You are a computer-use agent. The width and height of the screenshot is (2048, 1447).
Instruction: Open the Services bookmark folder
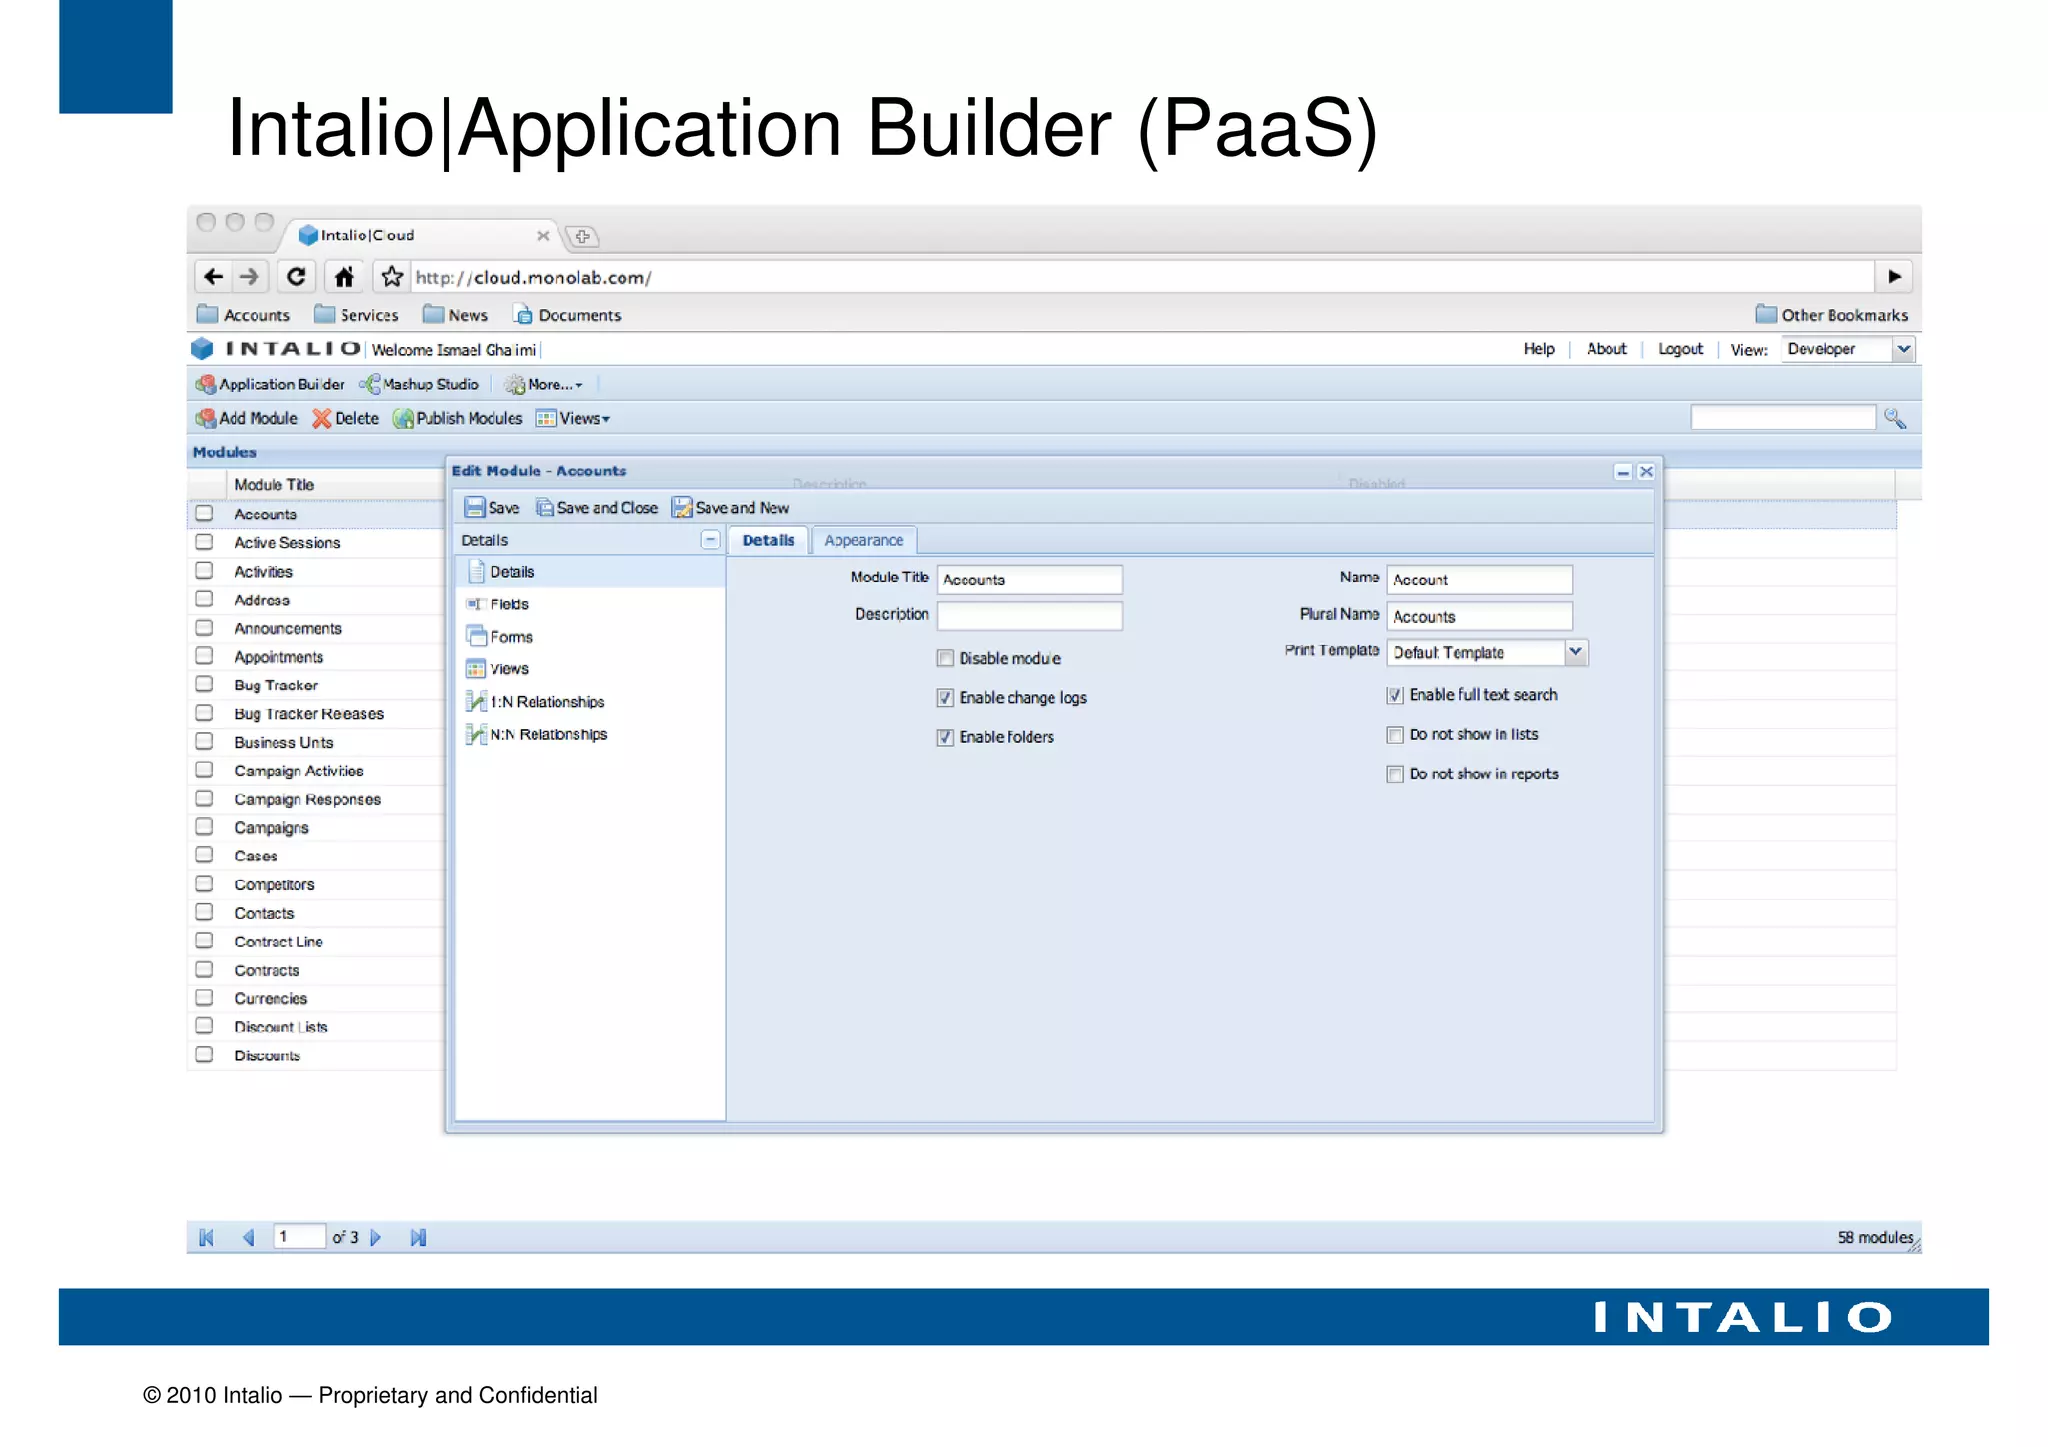click(356, 315)
